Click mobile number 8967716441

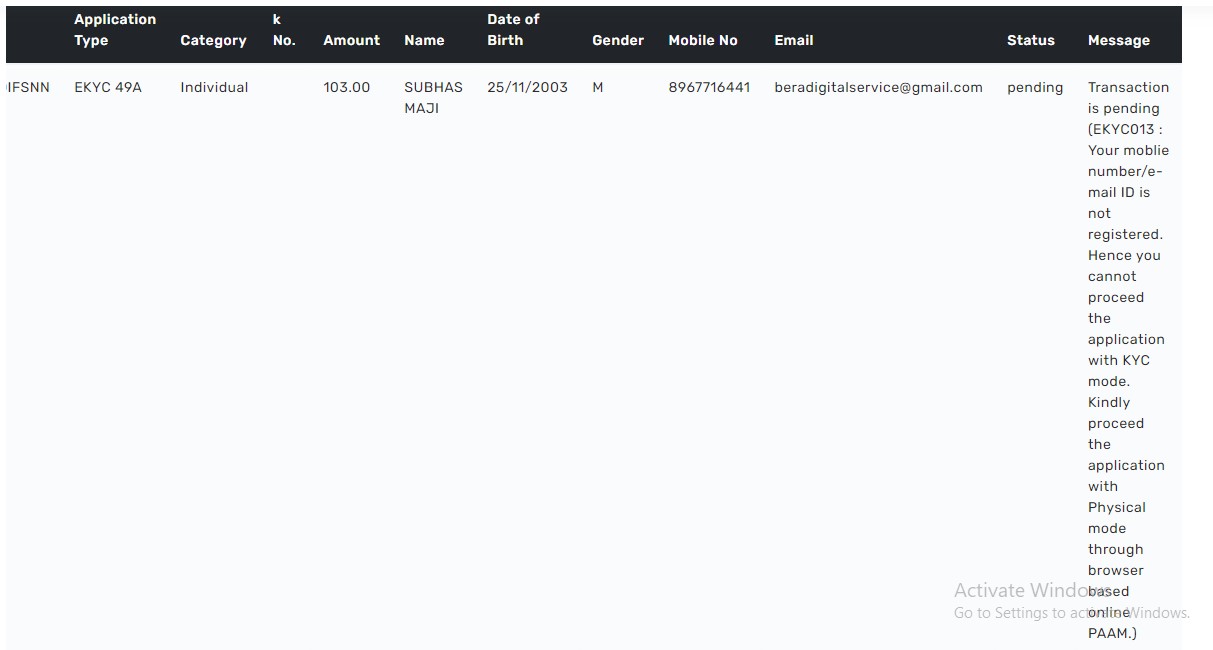coord(709,87)
